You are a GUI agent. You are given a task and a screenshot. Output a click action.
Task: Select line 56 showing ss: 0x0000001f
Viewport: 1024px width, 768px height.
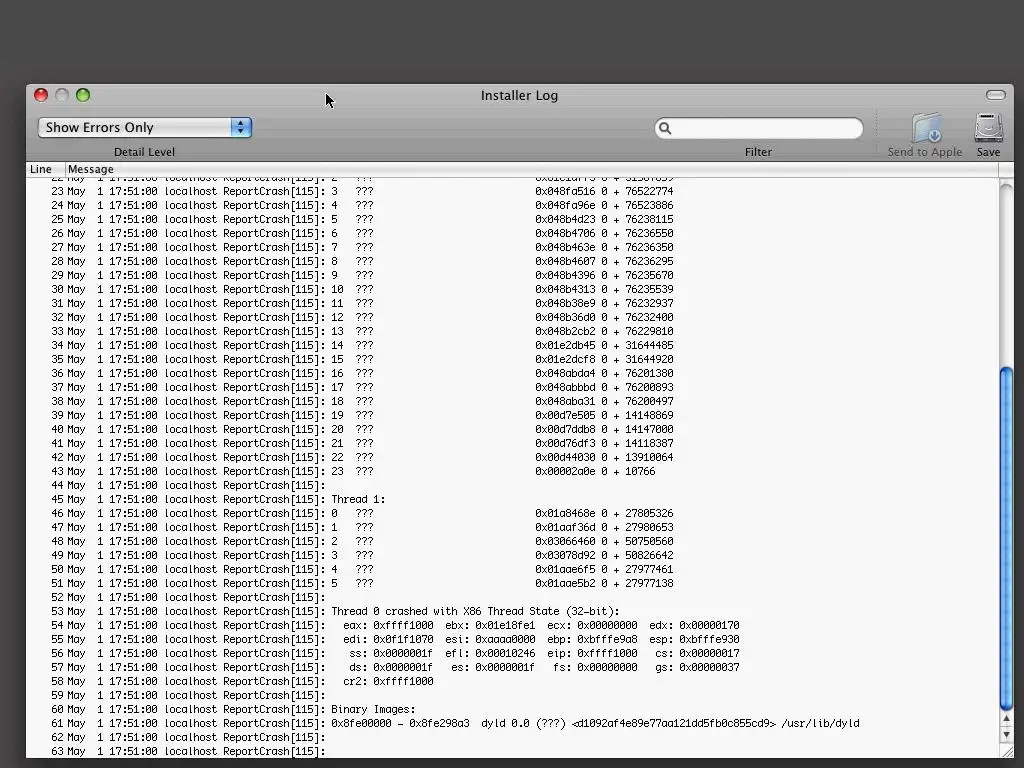pos(512,654)
